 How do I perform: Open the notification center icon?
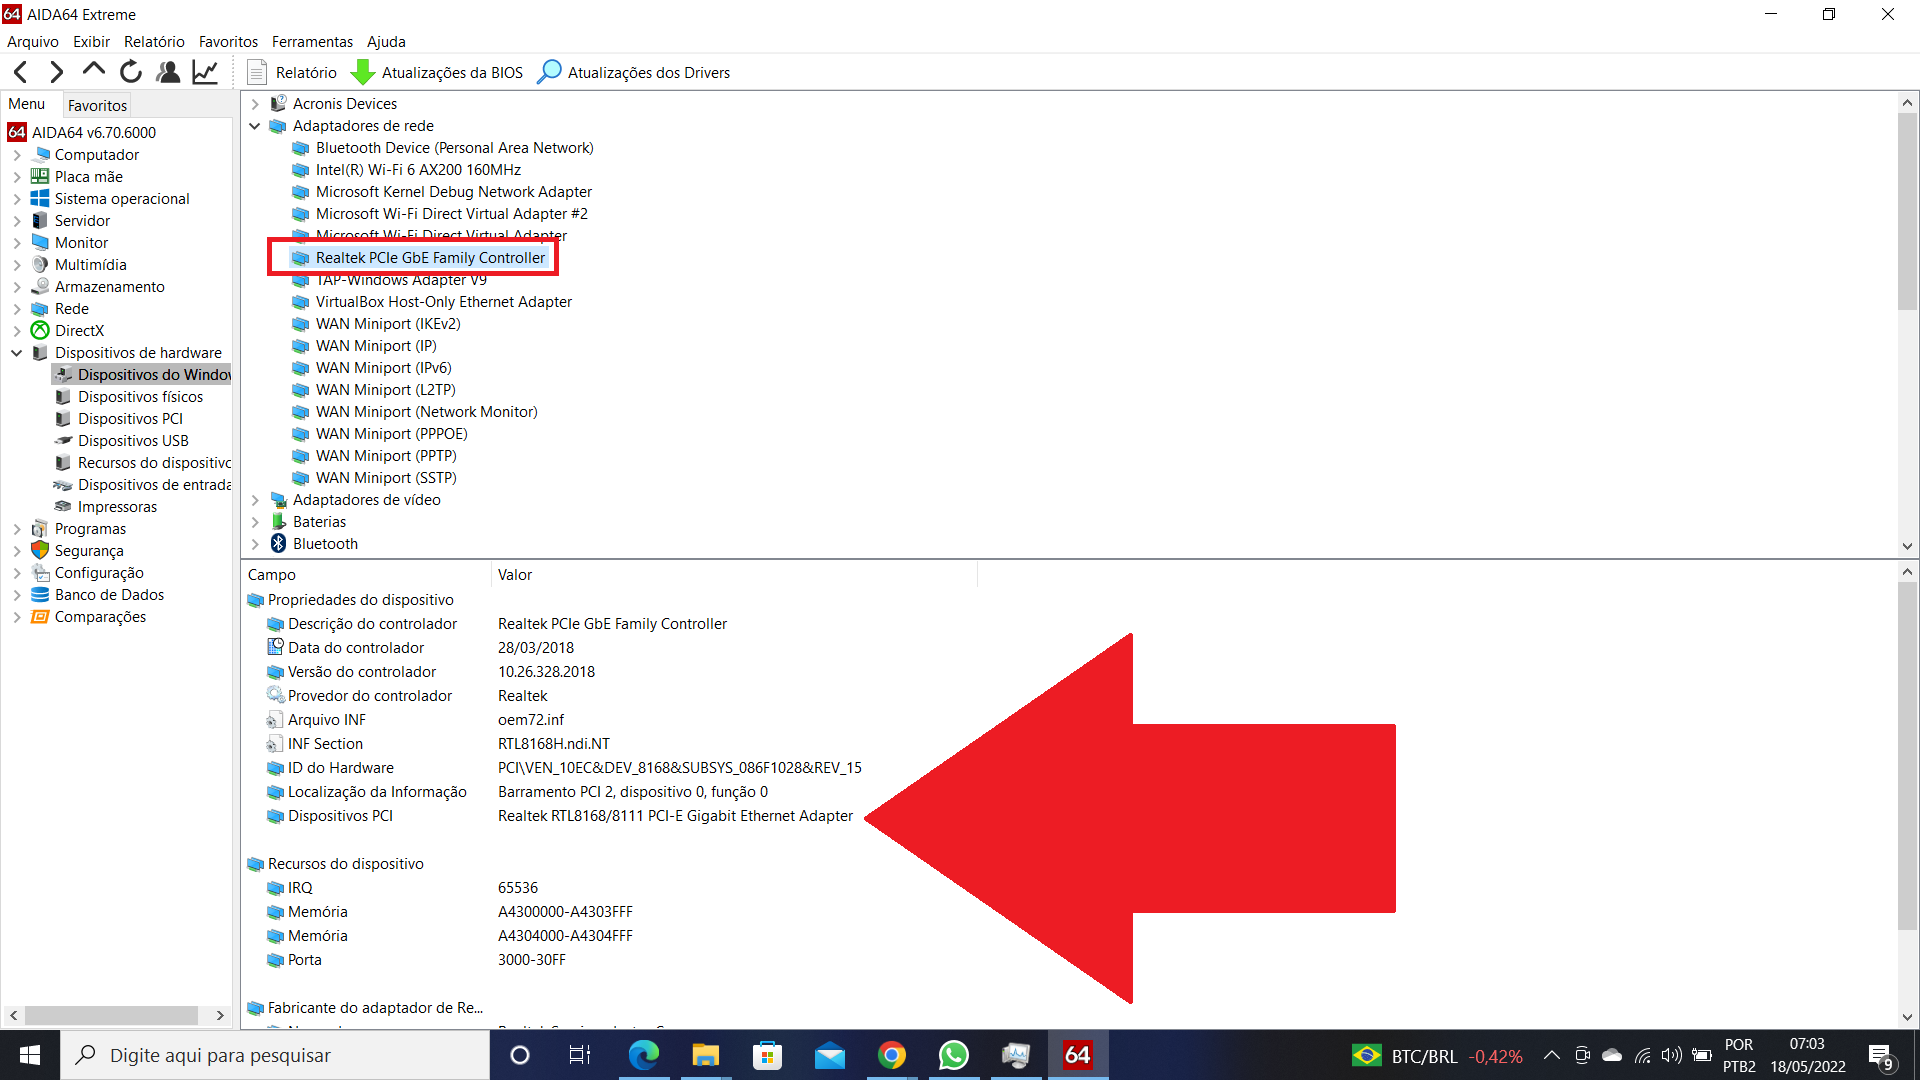1881,1056
